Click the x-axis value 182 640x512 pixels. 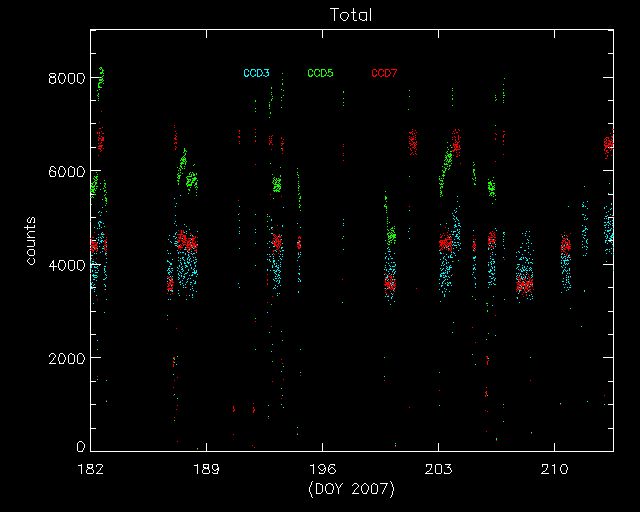(90, 469)
